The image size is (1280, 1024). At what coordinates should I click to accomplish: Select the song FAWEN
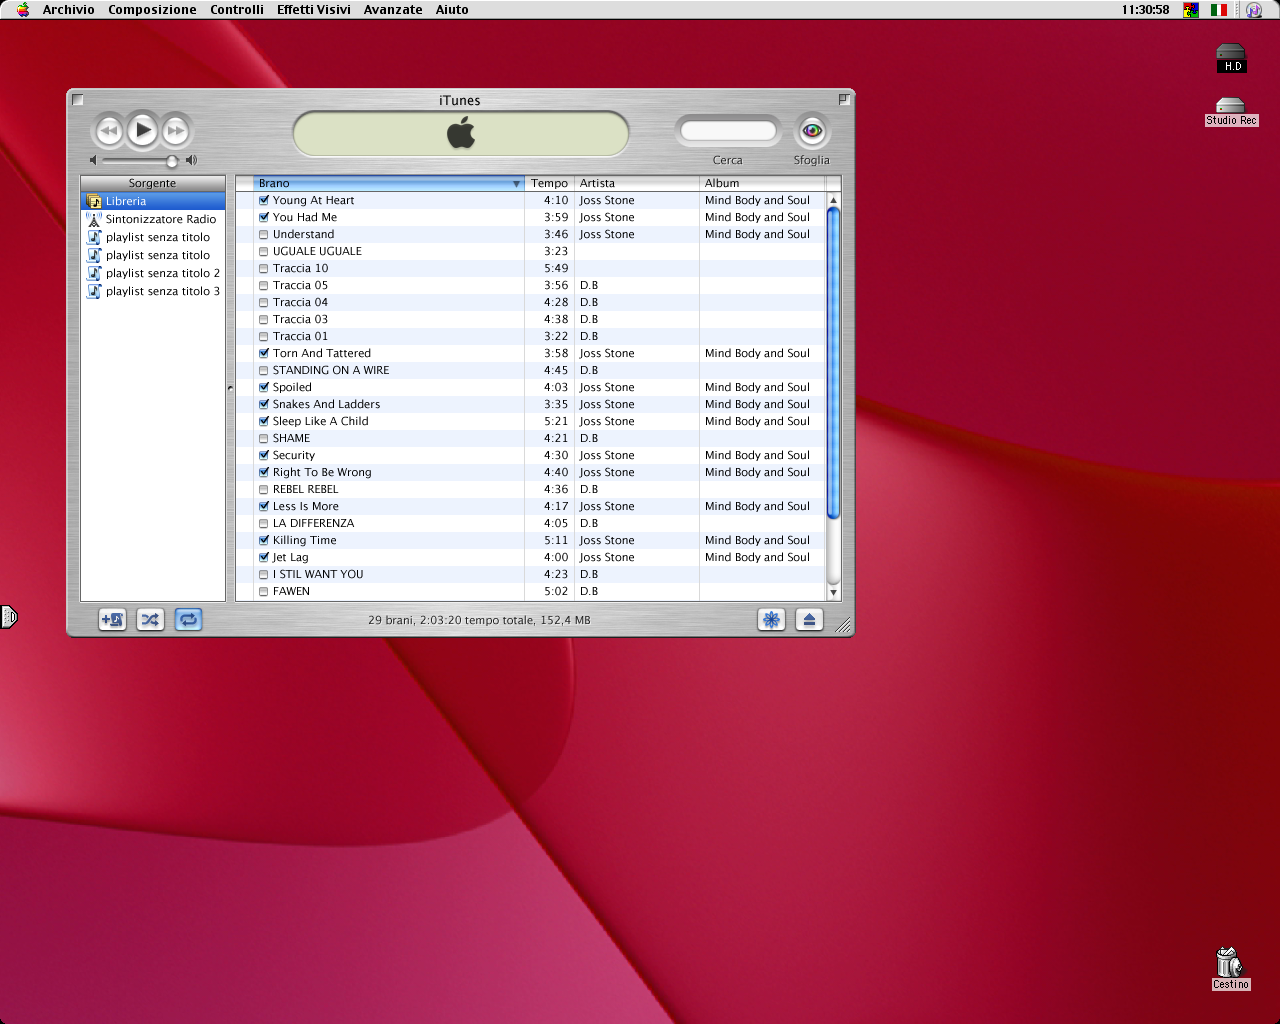[x=530, y=591]
